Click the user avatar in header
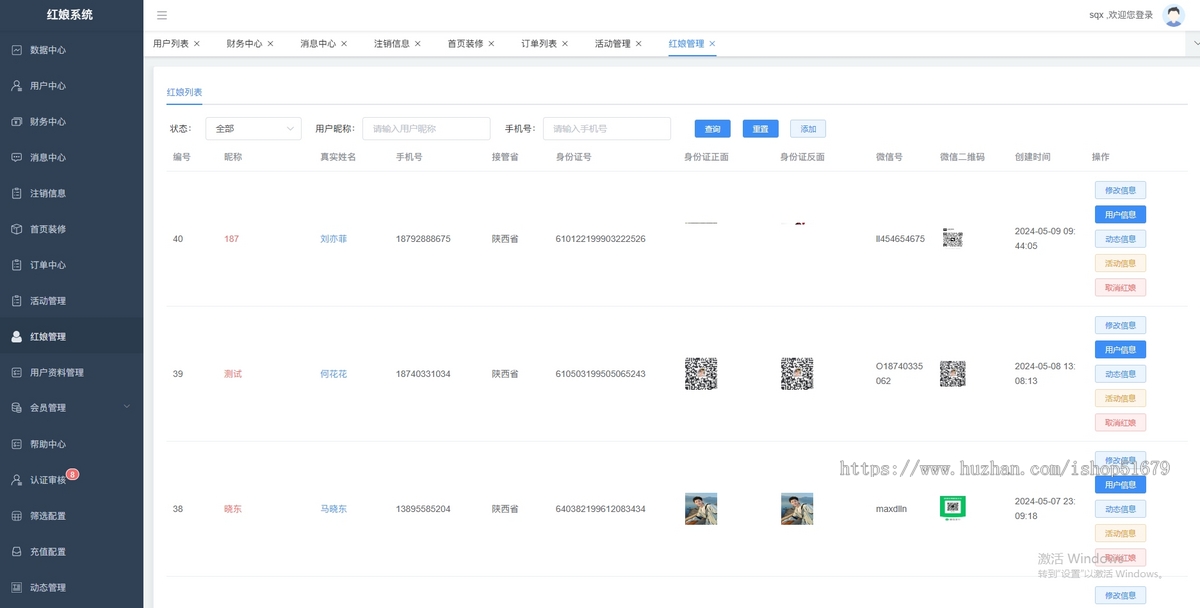Image resolution: width=1200 pixels, height=608 pixels. tap(1174, 15)
